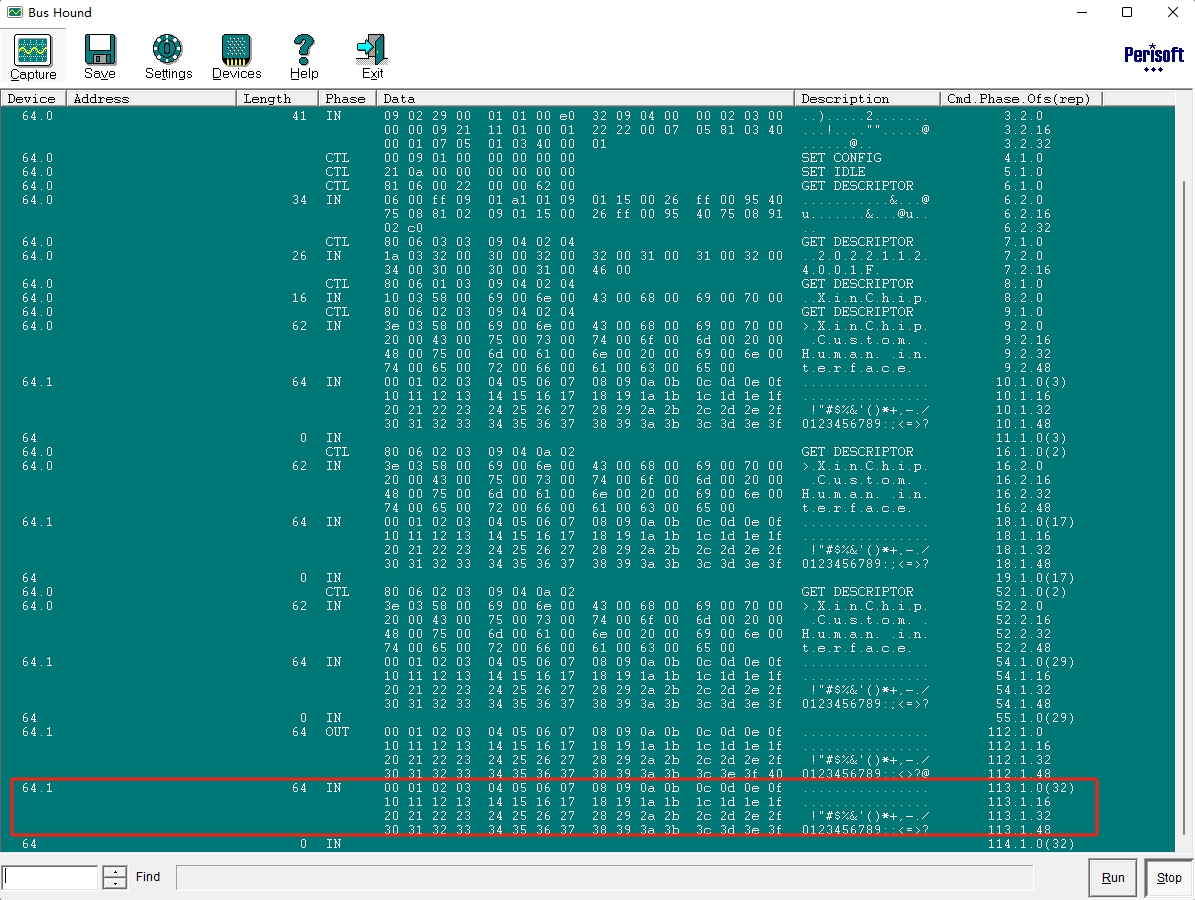
Task: Select row with command 55.1.0(29)
Action: click(587, 718)
